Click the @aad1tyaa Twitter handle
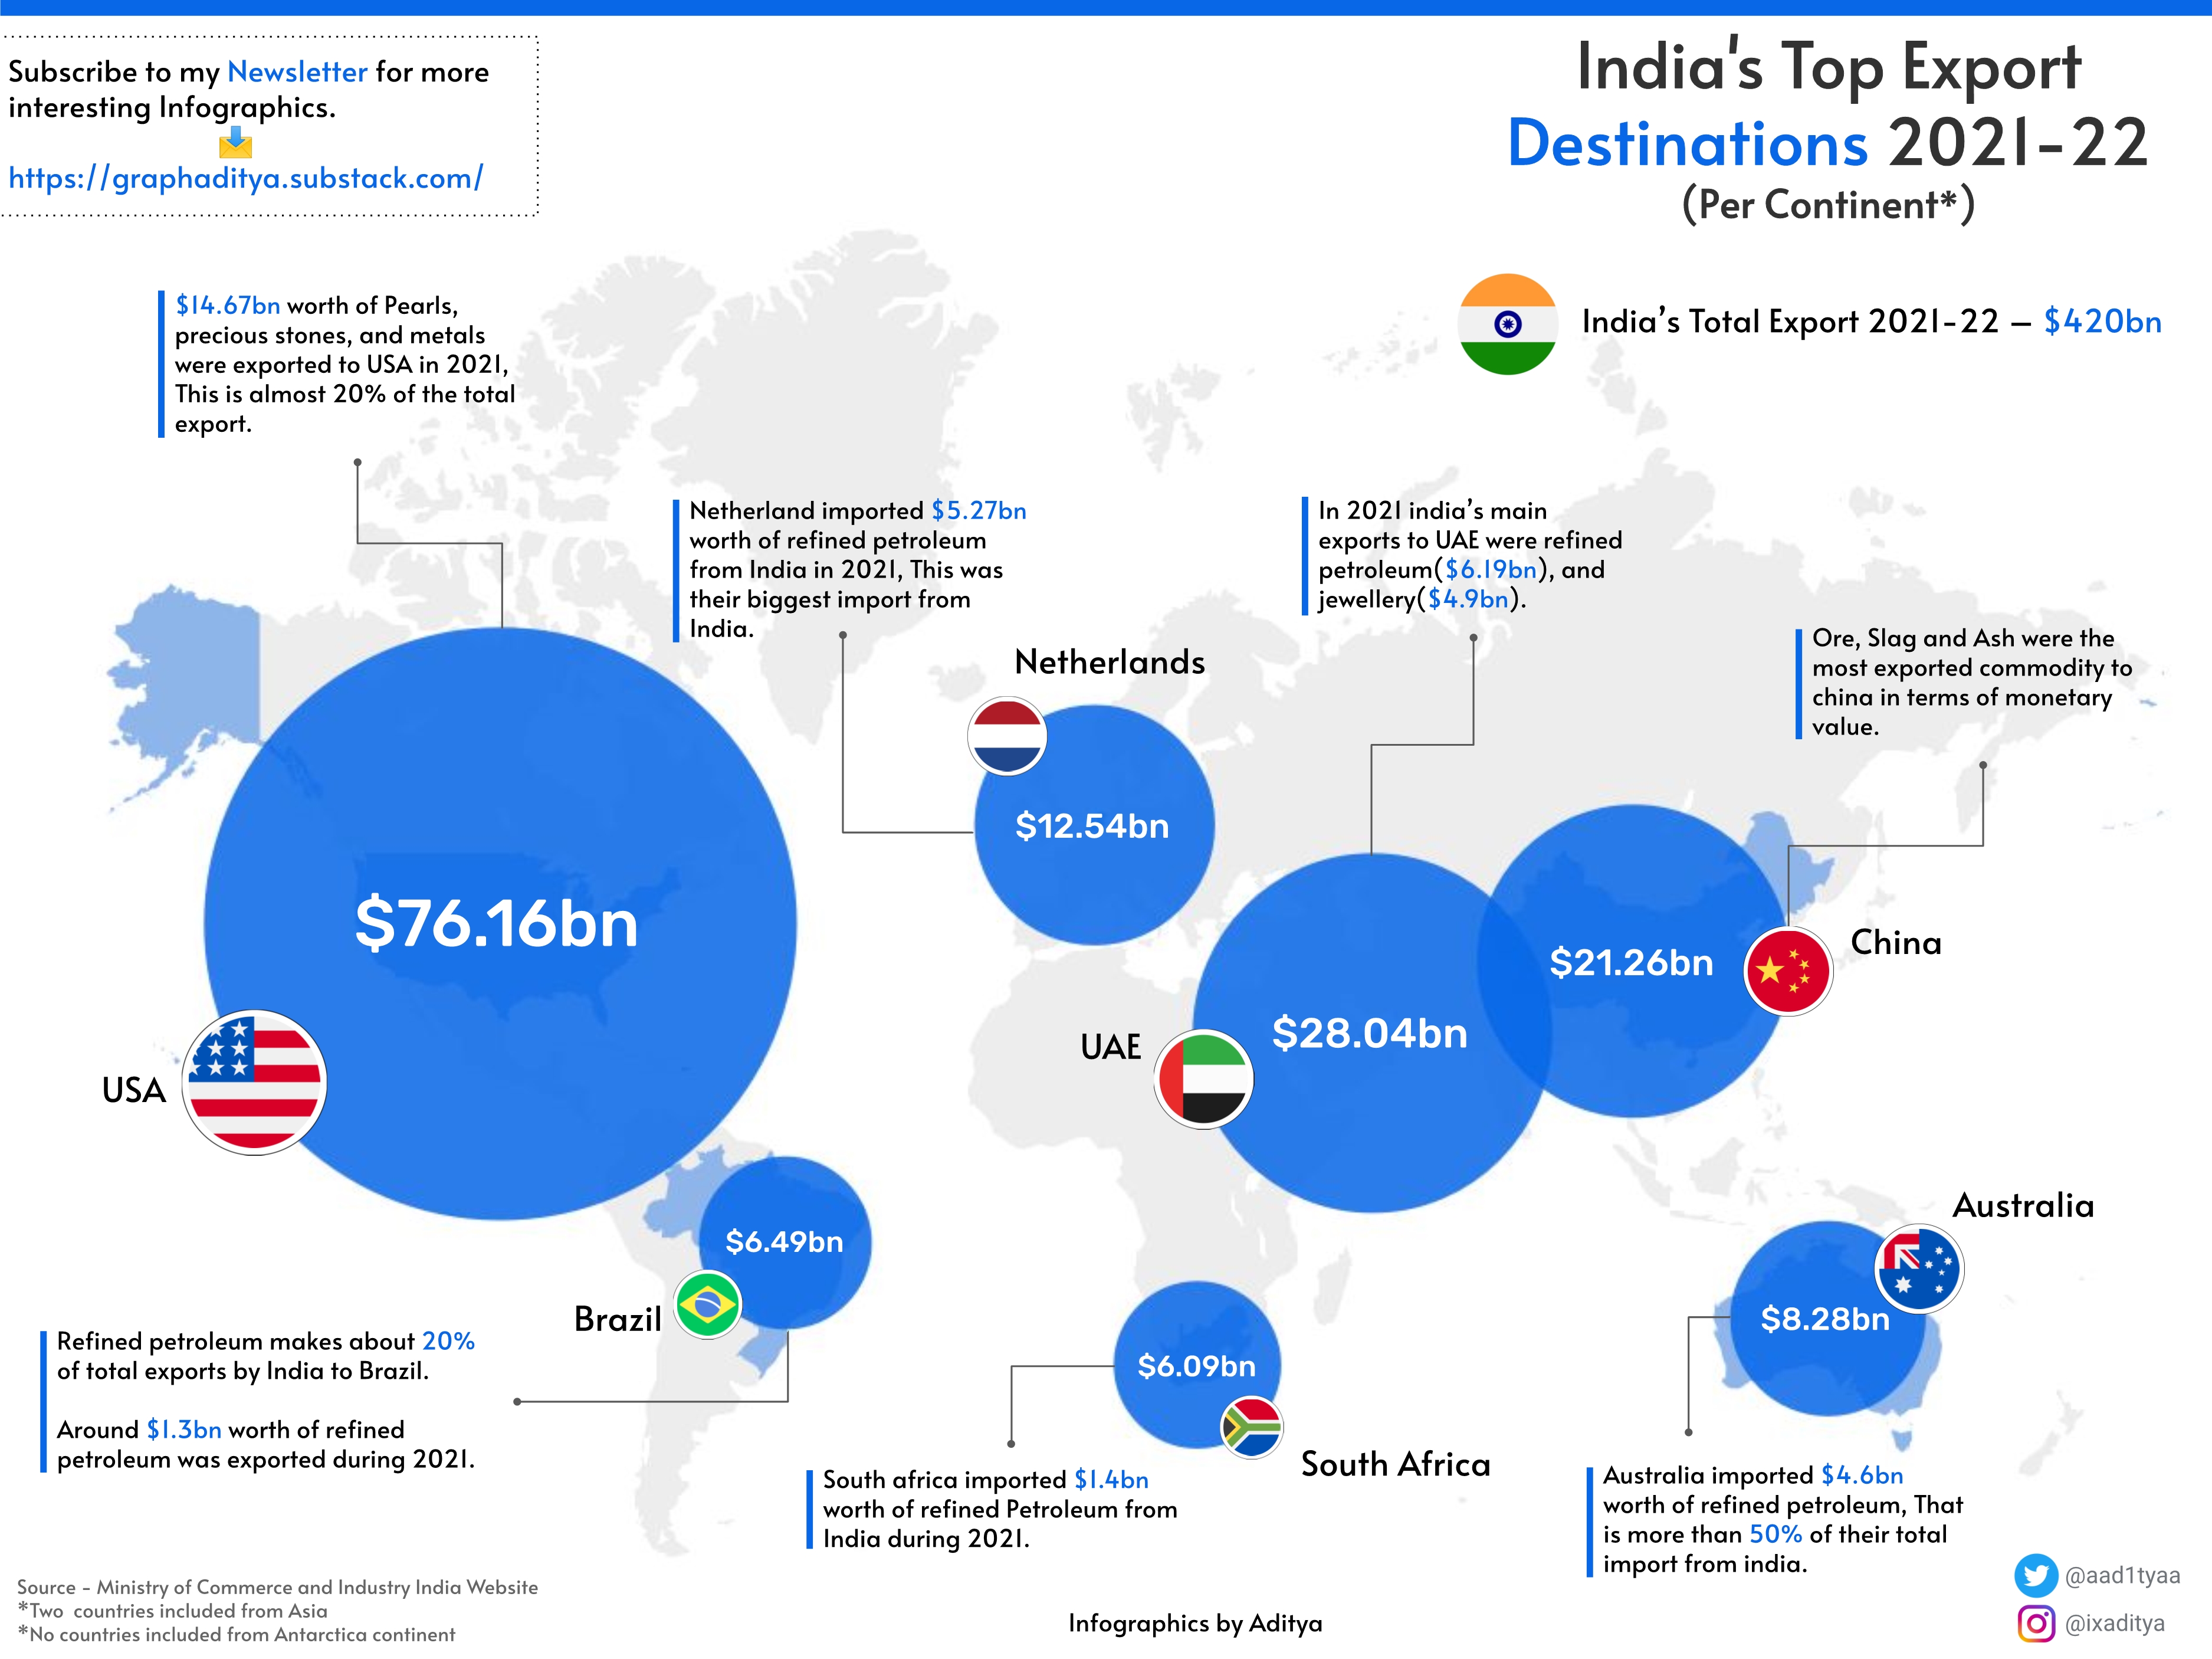 click(2122, 1576)
